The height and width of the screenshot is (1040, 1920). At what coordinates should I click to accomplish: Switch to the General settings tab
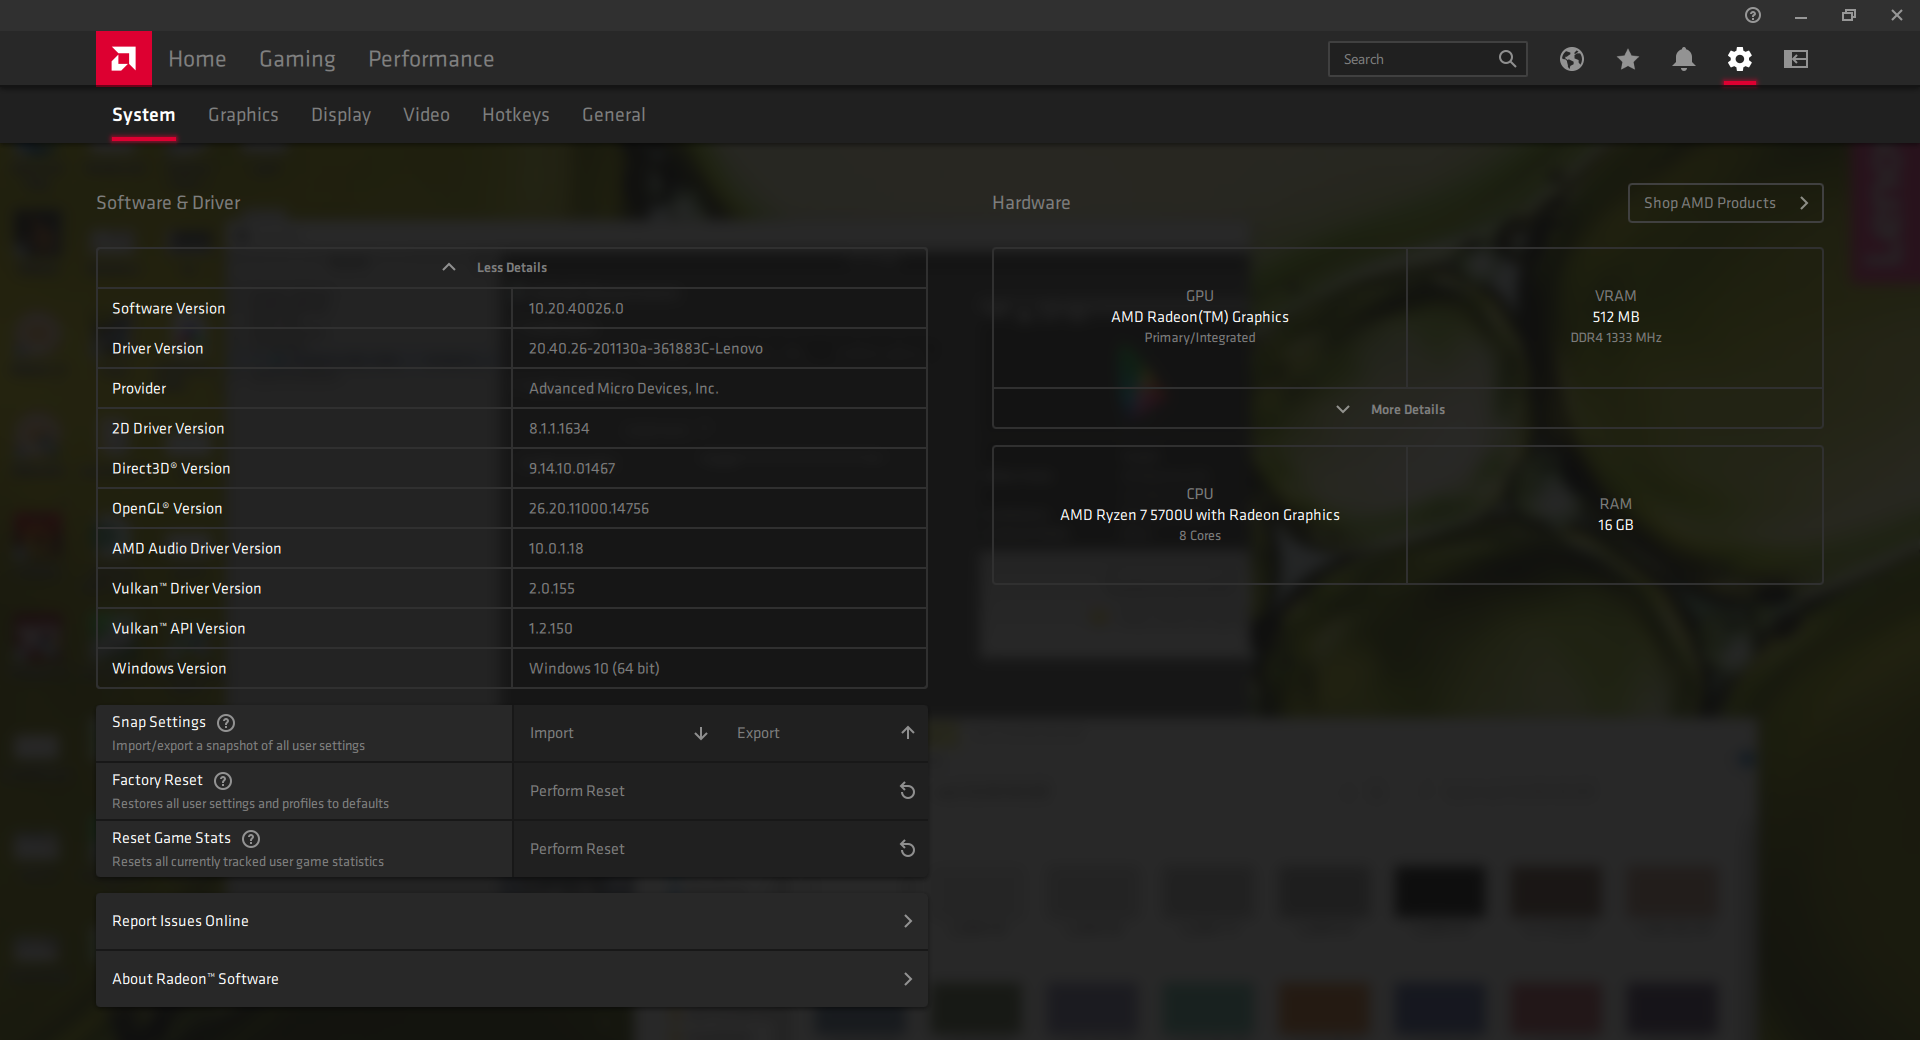[x=614, y=115]
